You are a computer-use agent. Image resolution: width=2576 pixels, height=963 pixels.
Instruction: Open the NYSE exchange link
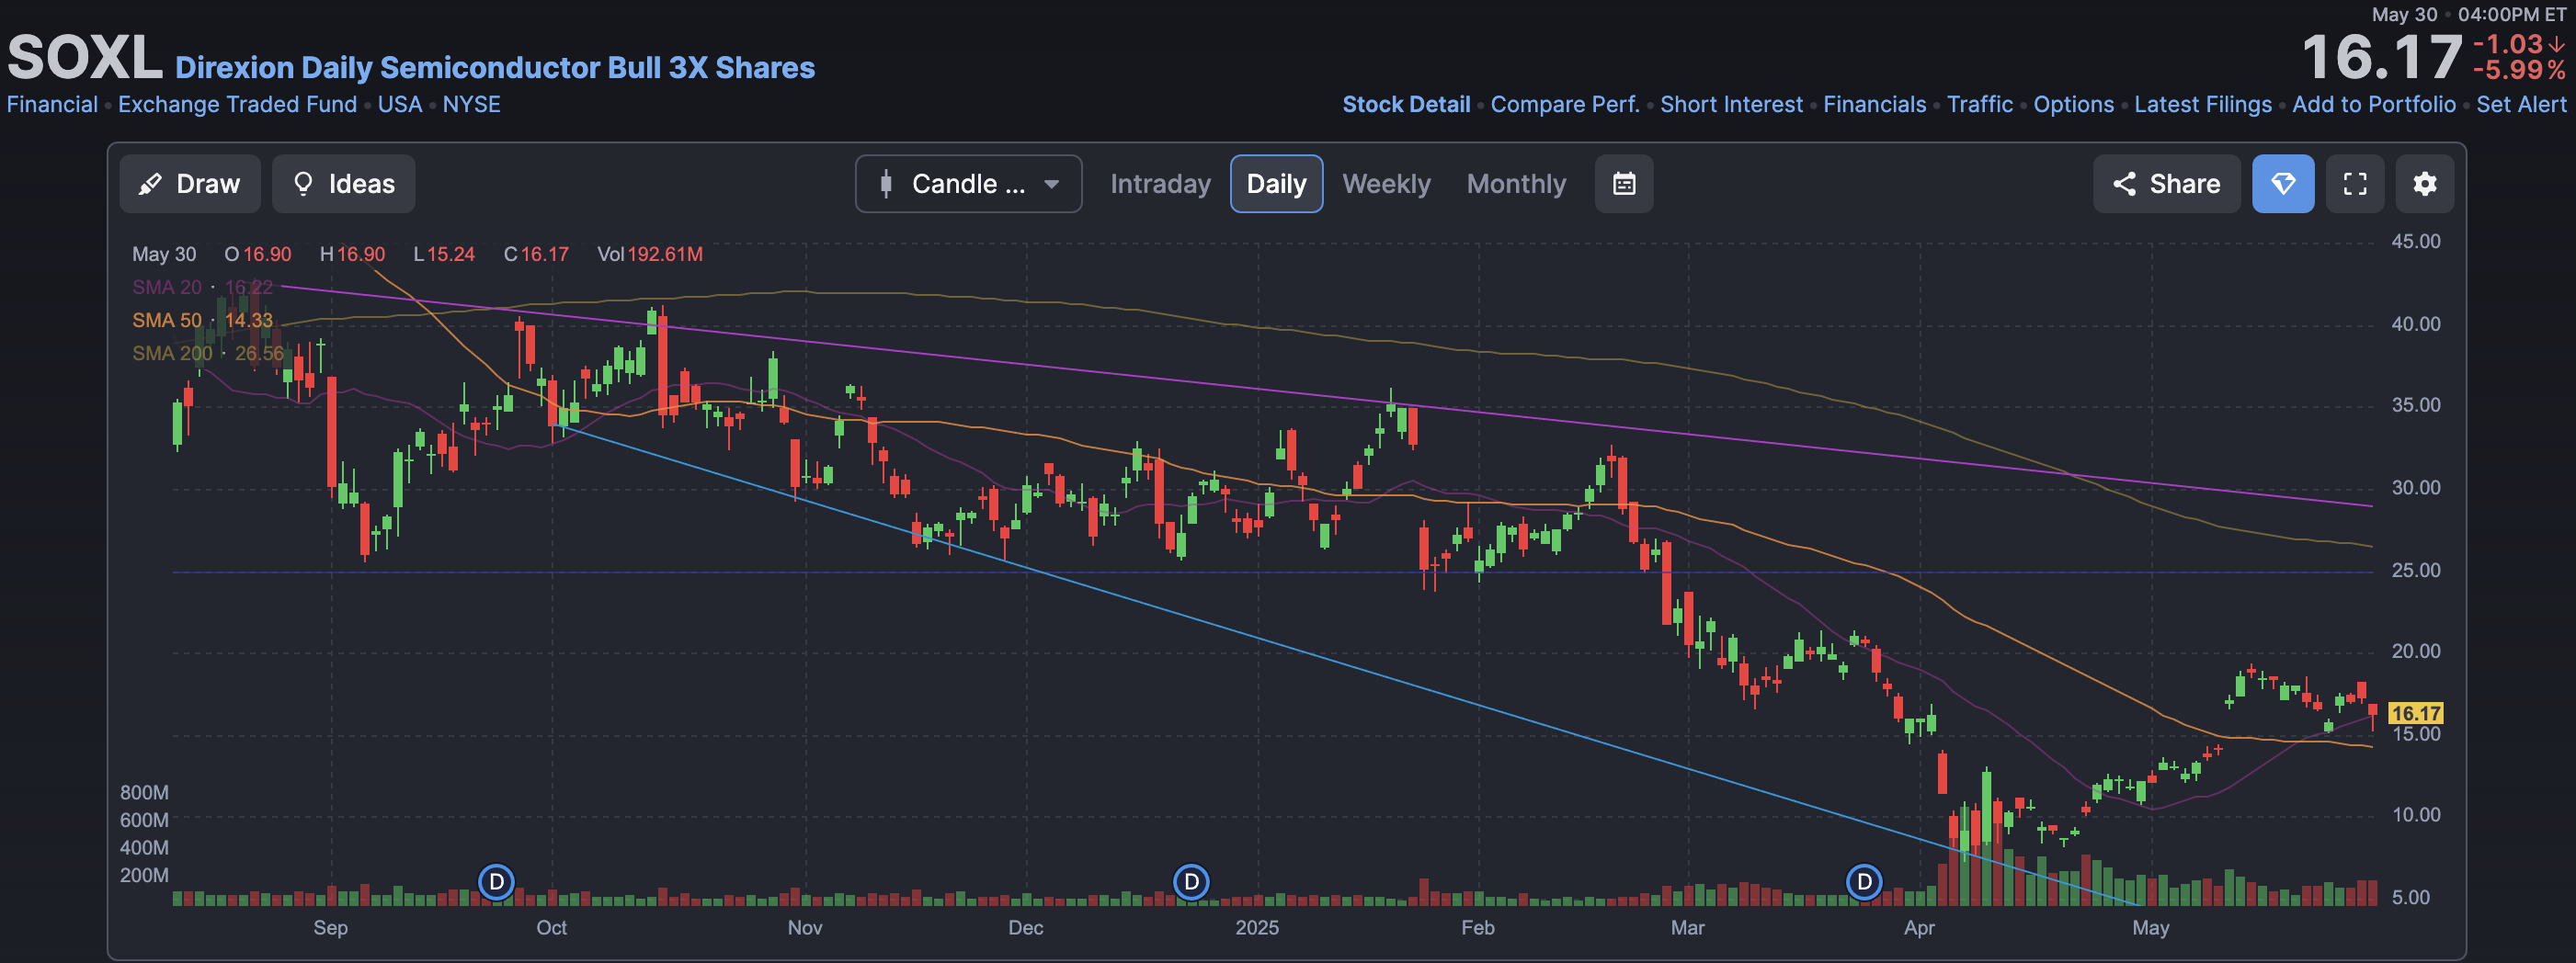coord(472,104)
